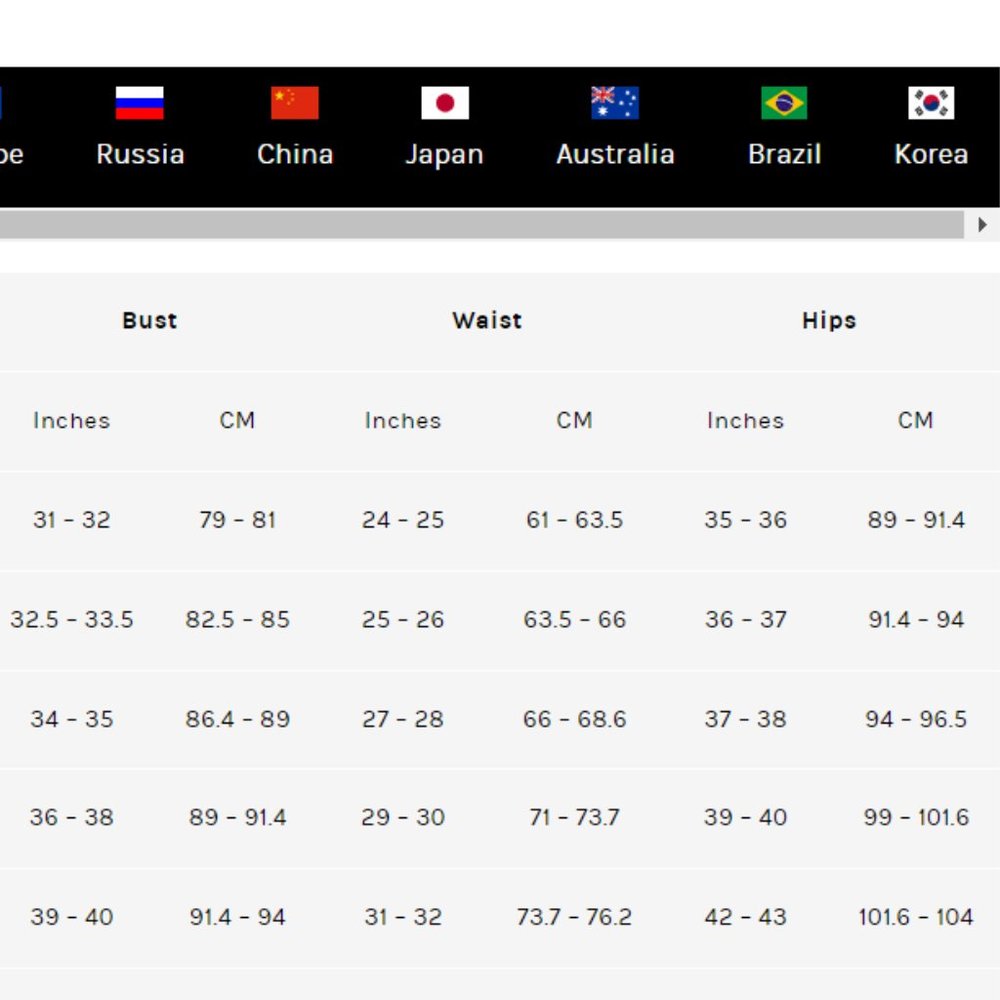Click the right scroll arrow button
This screenshot has height=1000, width=1000.
982,225
